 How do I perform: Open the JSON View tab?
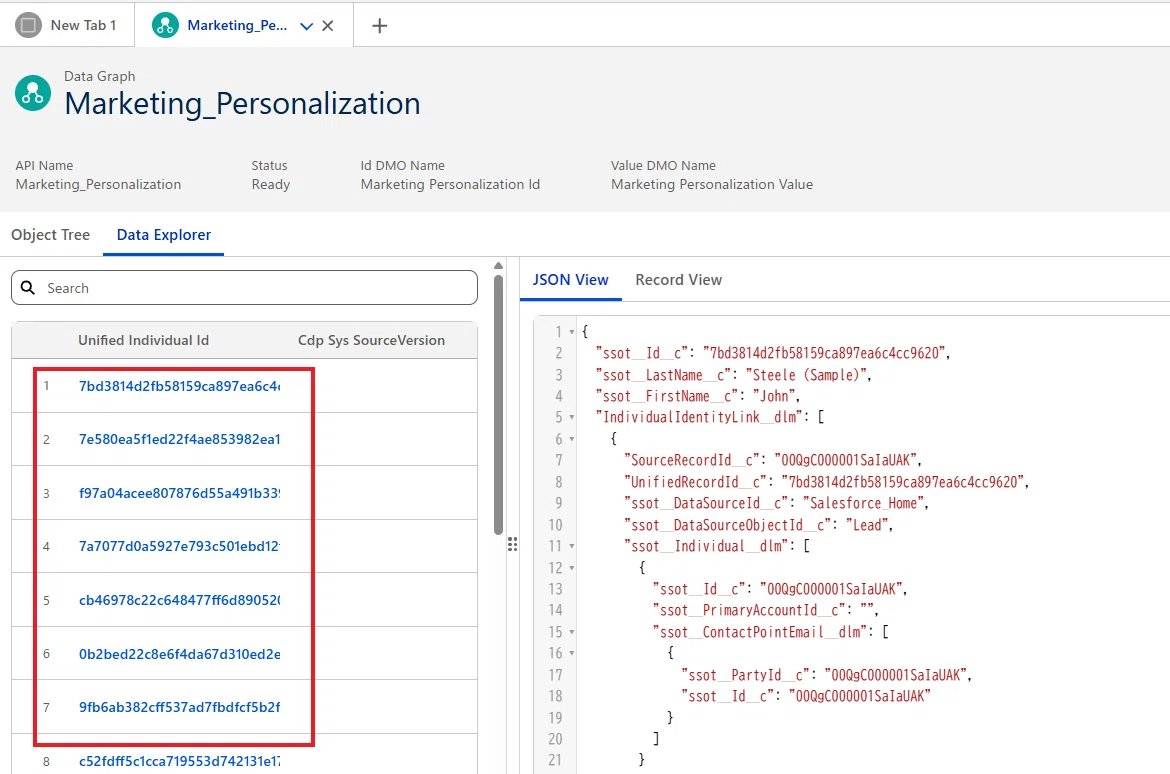570,280
